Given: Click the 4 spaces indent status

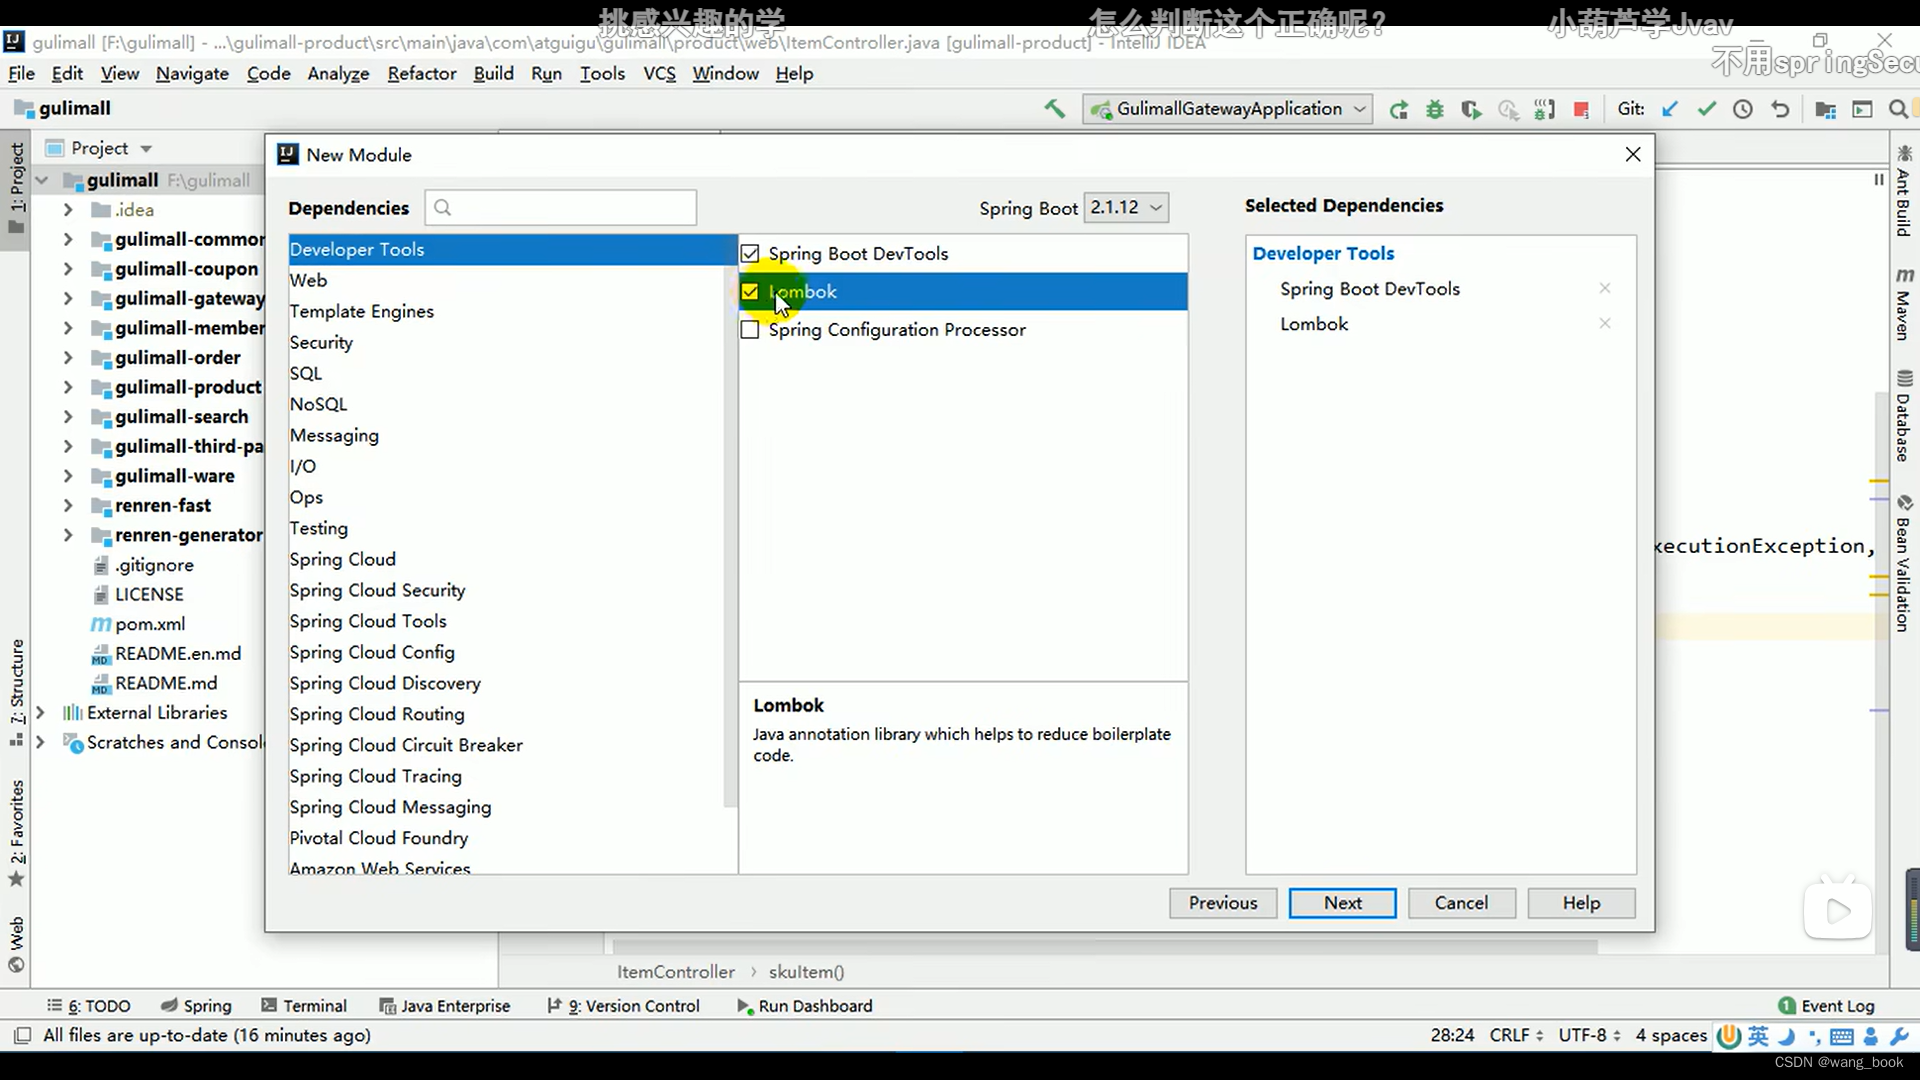Looking at the screenshot, I should (x=1671, y=1036).
